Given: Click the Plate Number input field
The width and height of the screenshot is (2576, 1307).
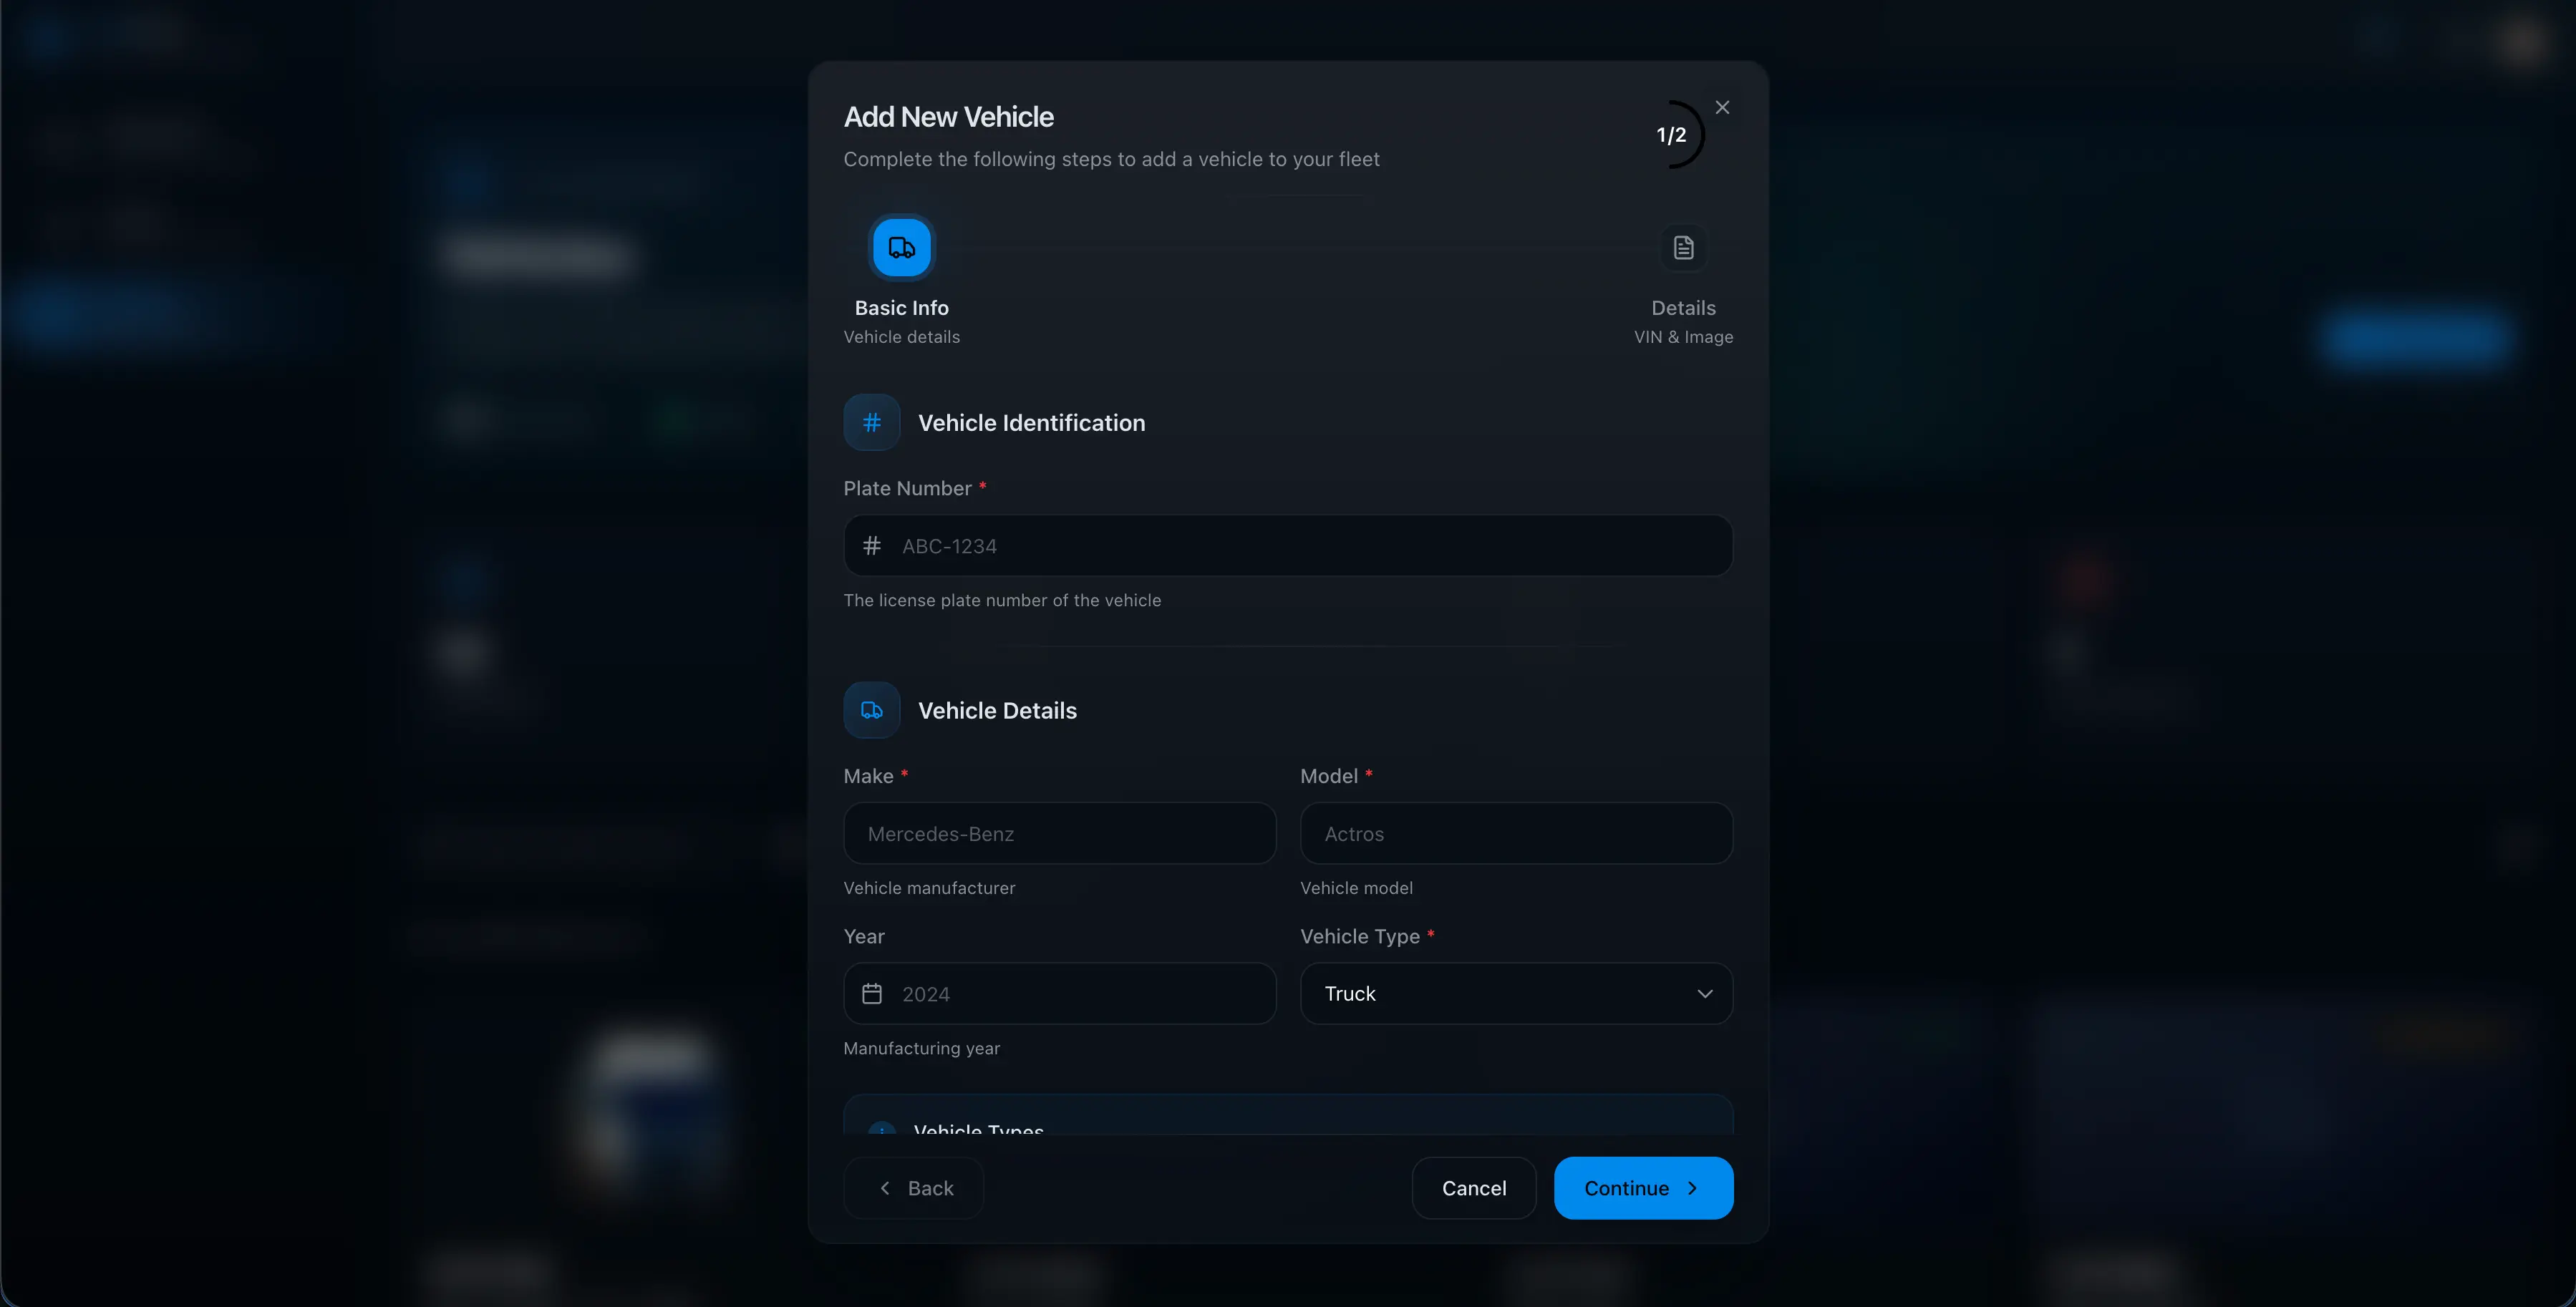Looking at the screenshot, I should pos(1286,545).
